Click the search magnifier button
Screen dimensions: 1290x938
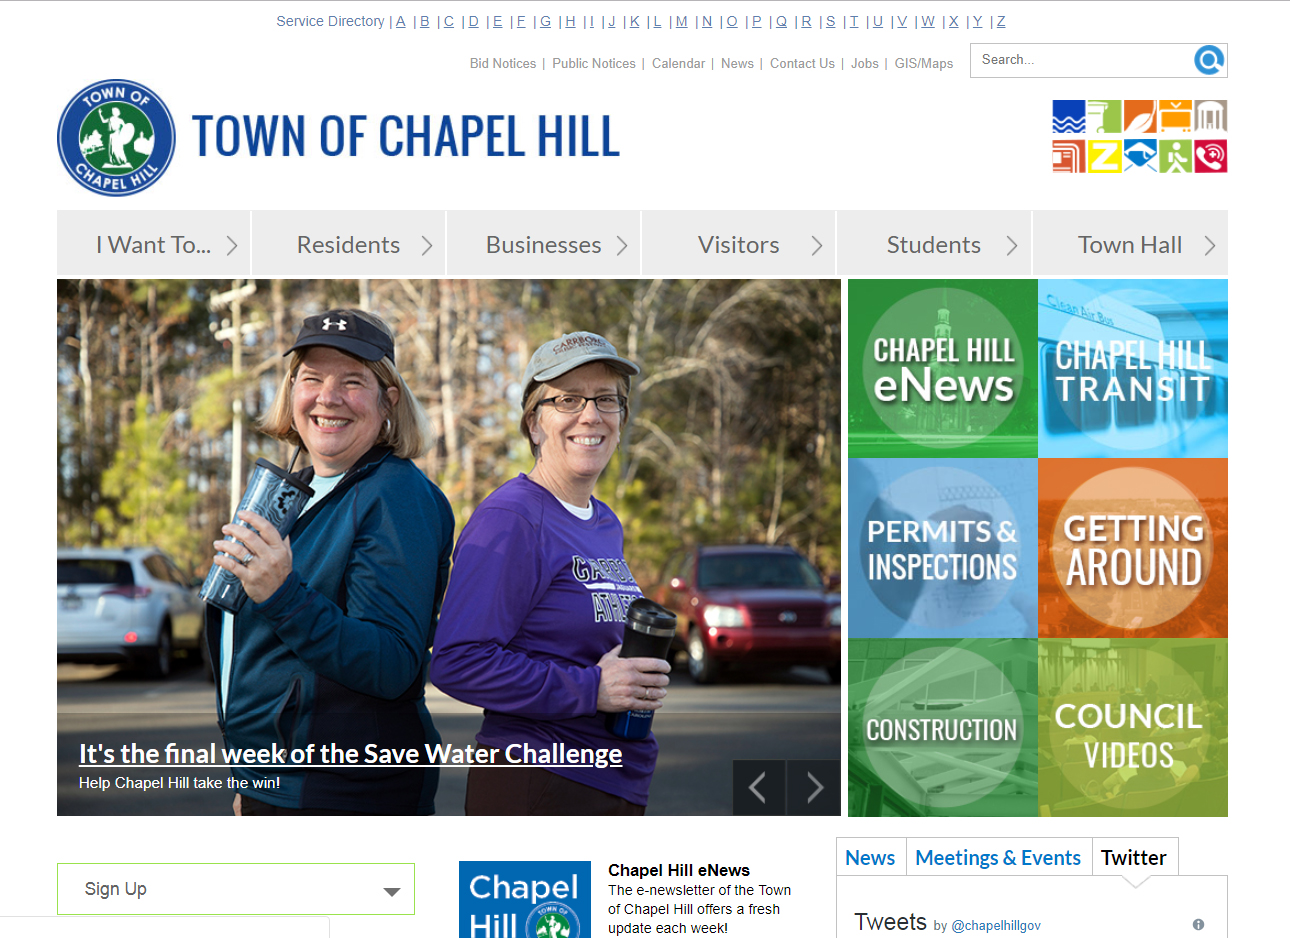point(1209,61)
